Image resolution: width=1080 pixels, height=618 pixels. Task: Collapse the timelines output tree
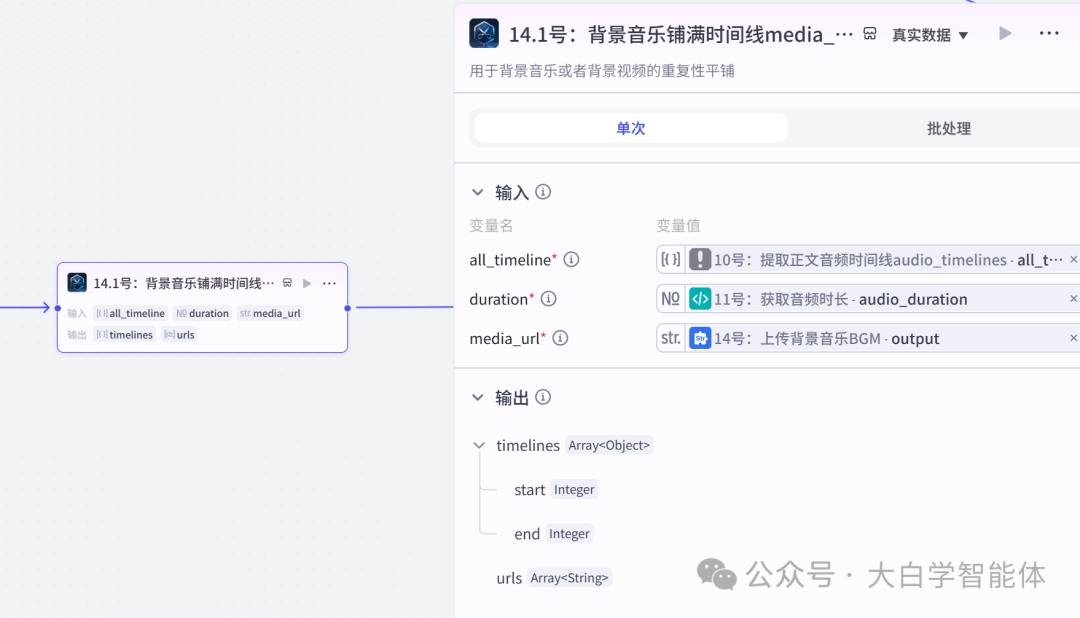(x=479, y=446)
